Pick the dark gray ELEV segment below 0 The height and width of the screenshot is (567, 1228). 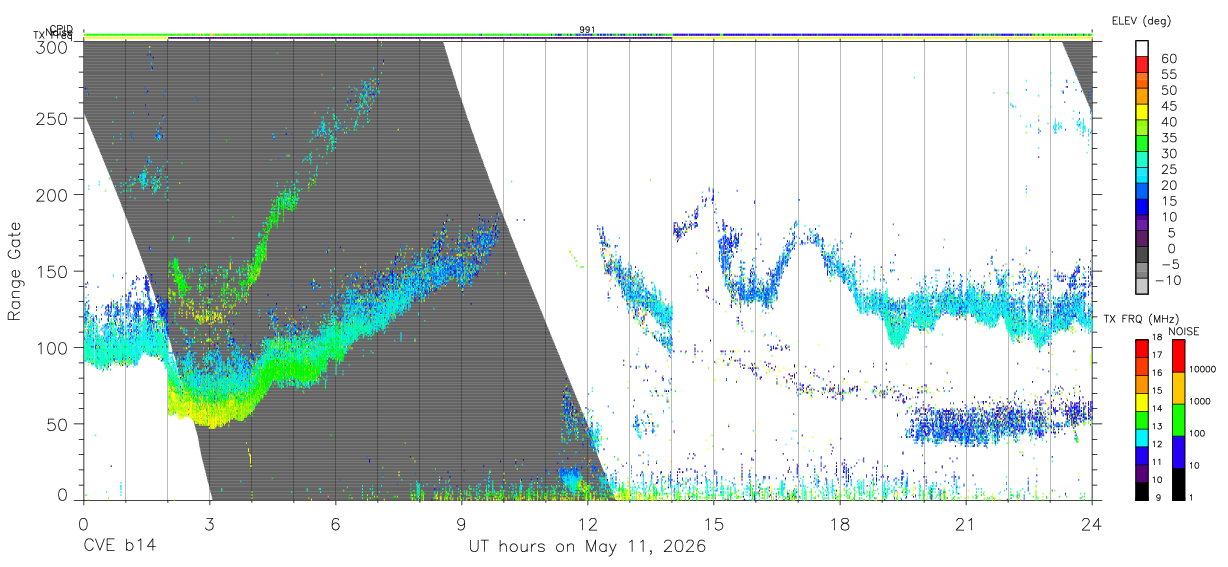coord(1142,256)
